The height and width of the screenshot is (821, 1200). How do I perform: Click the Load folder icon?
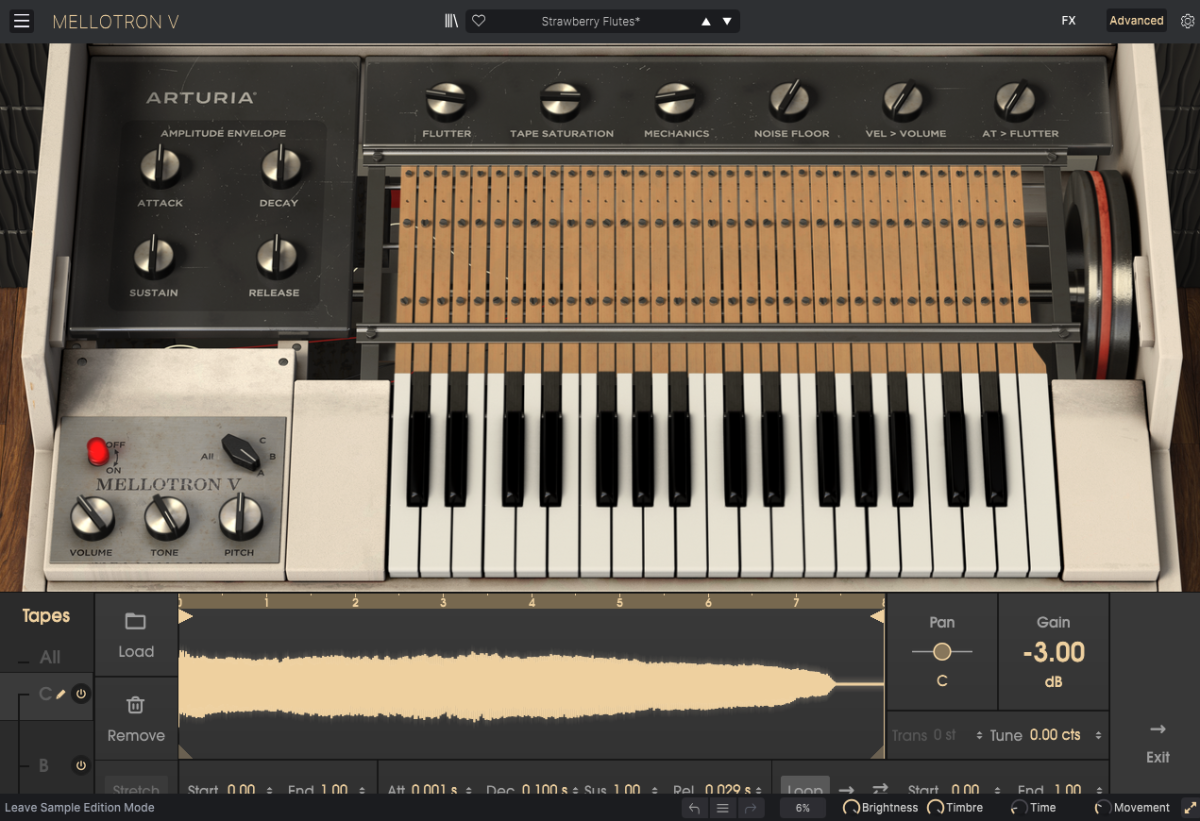tap(136, 622)
